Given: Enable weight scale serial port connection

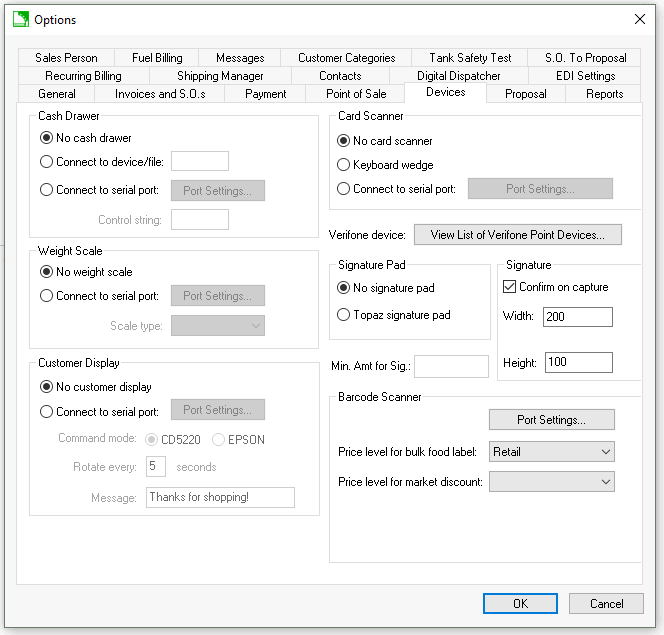Looking at the screenshot, I should [x=47, y=296].
